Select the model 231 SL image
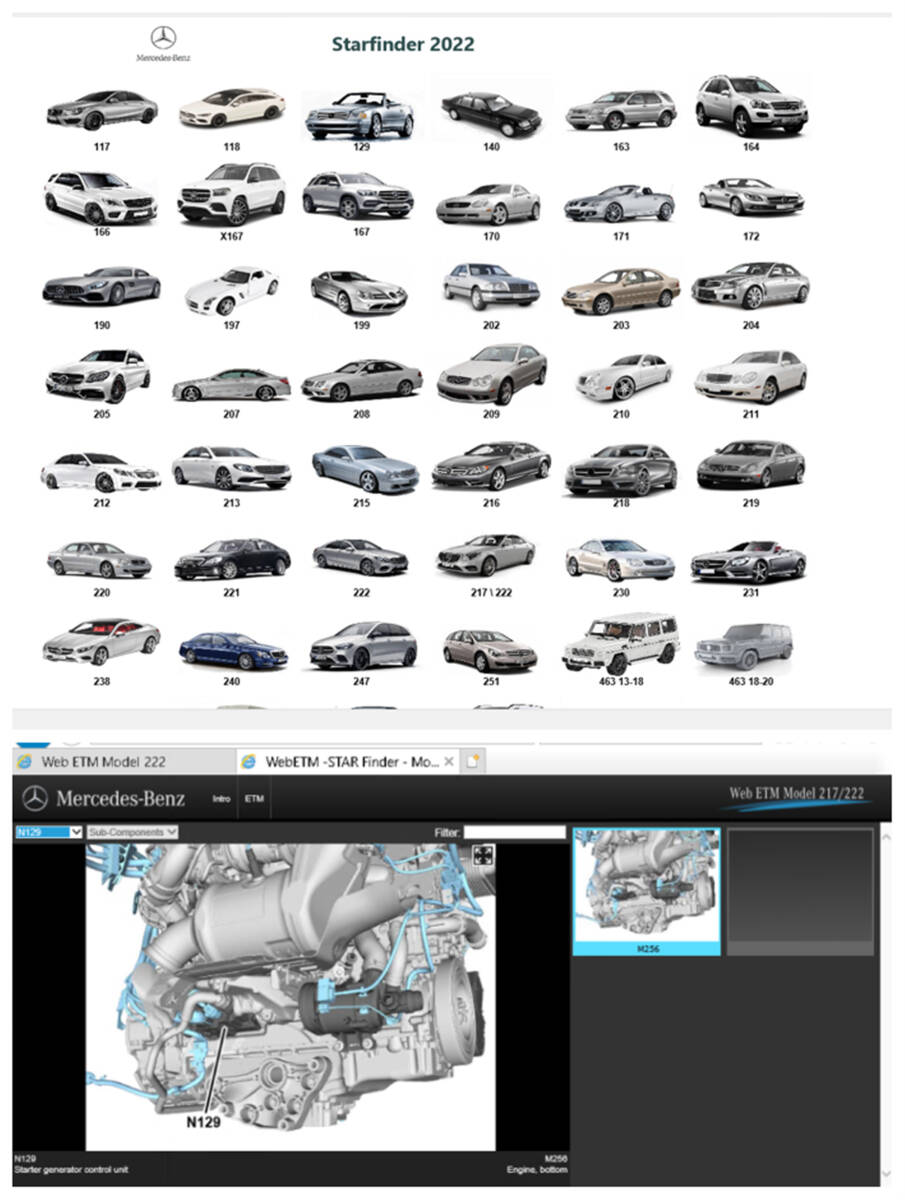This screenshot has width=905, height=1200. pyautogui.click(x=749, y=562)
